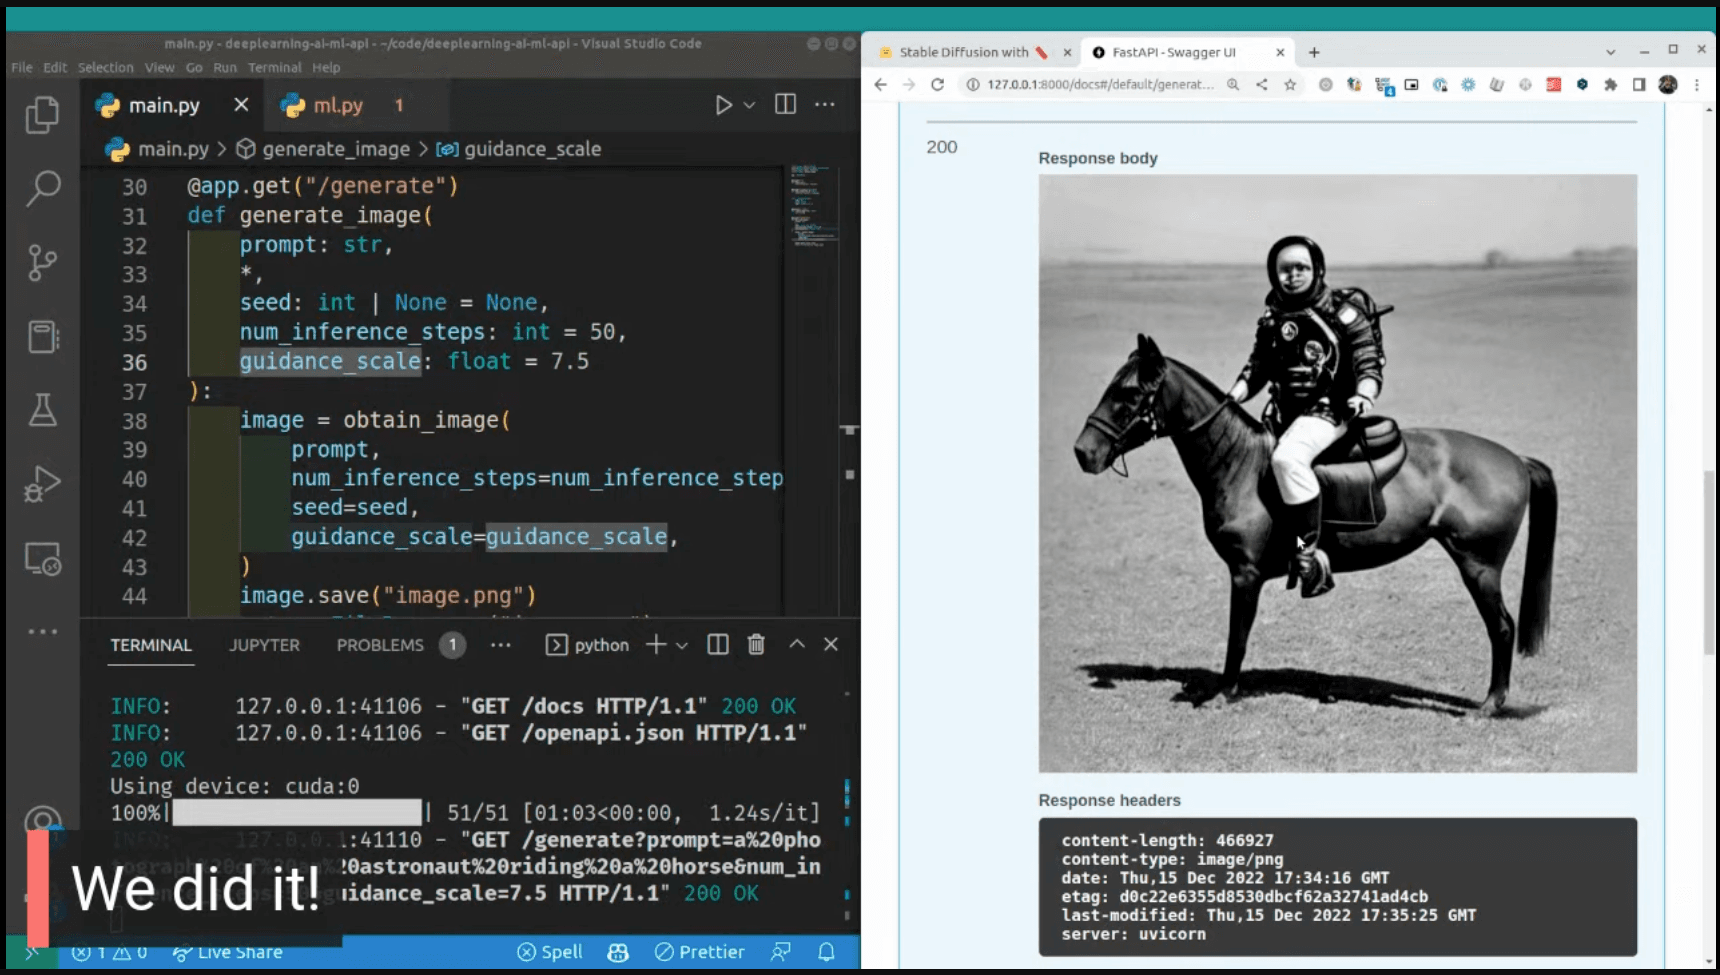
Task: Toggle the browser side panel
Action: [x=1639, y=85]
